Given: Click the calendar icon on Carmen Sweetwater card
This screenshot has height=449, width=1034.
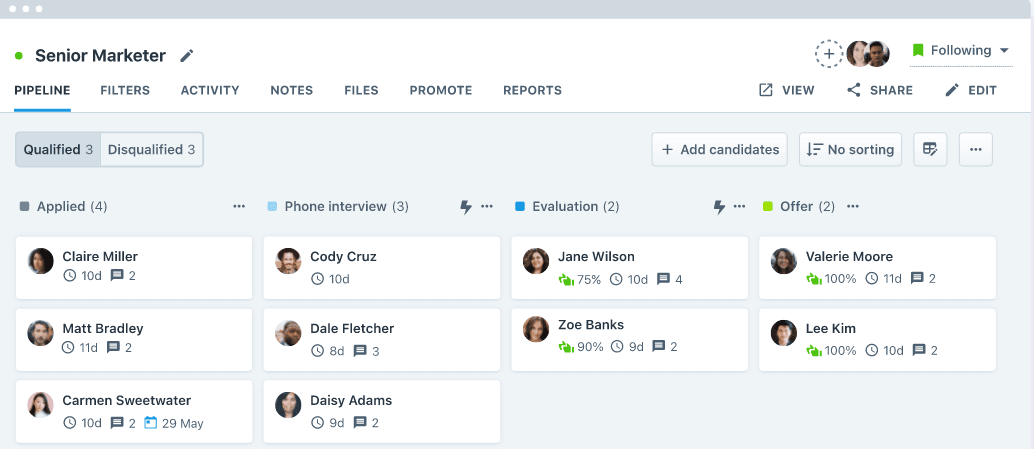Looking at the screenshot, I should point(150,423).
